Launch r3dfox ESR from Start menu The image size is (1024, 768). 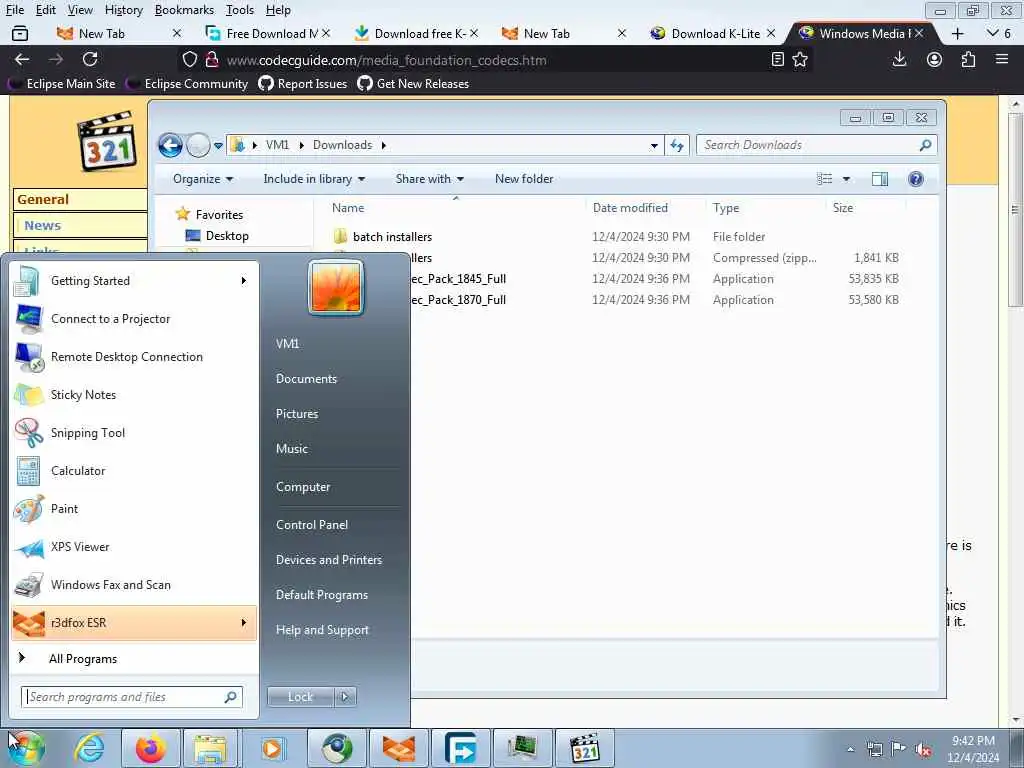134,622
